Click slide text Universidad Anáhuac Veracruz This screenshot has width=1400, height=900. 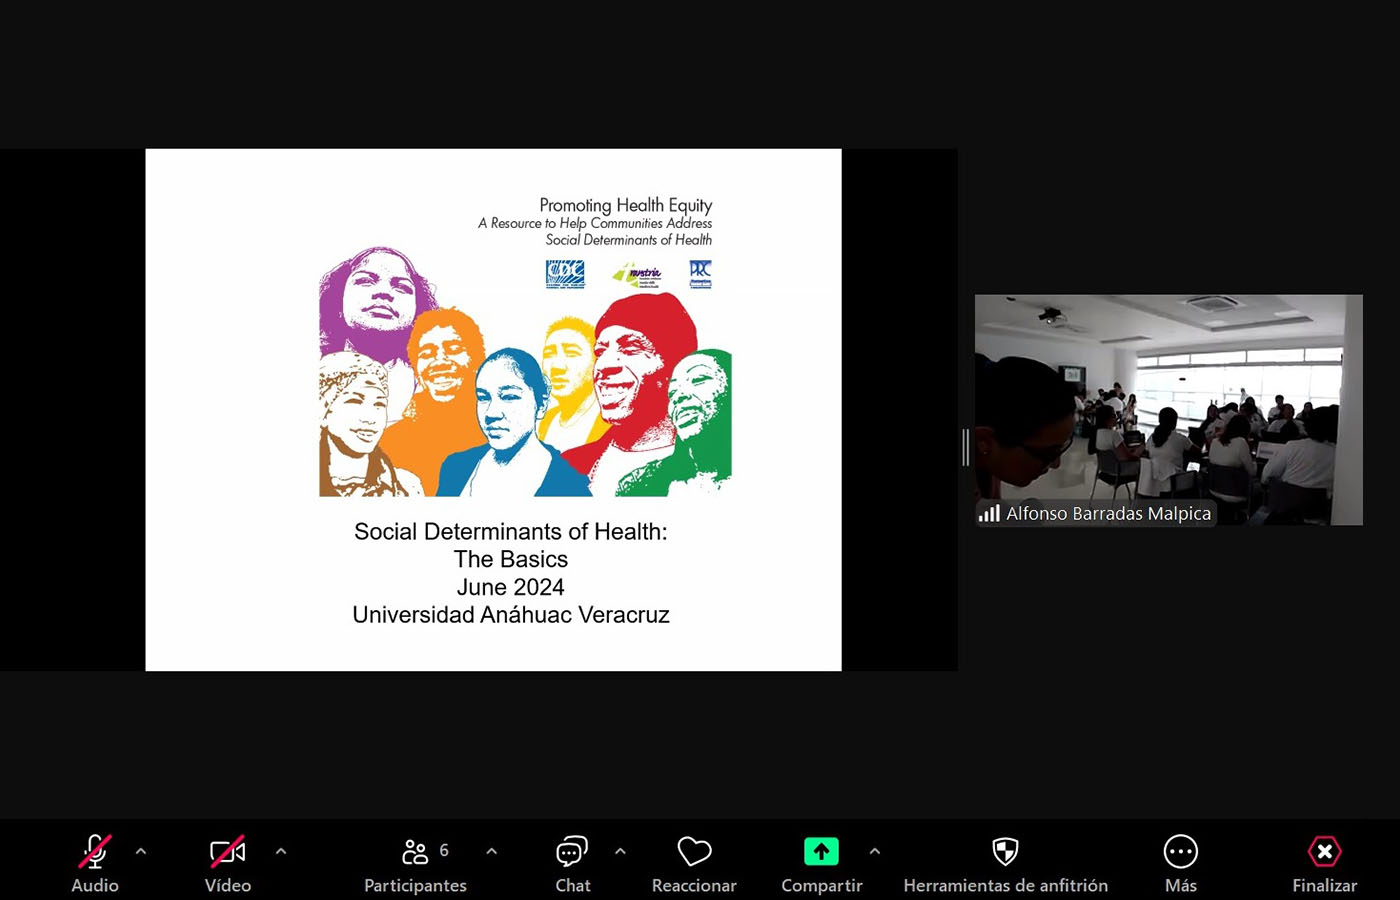511,615
